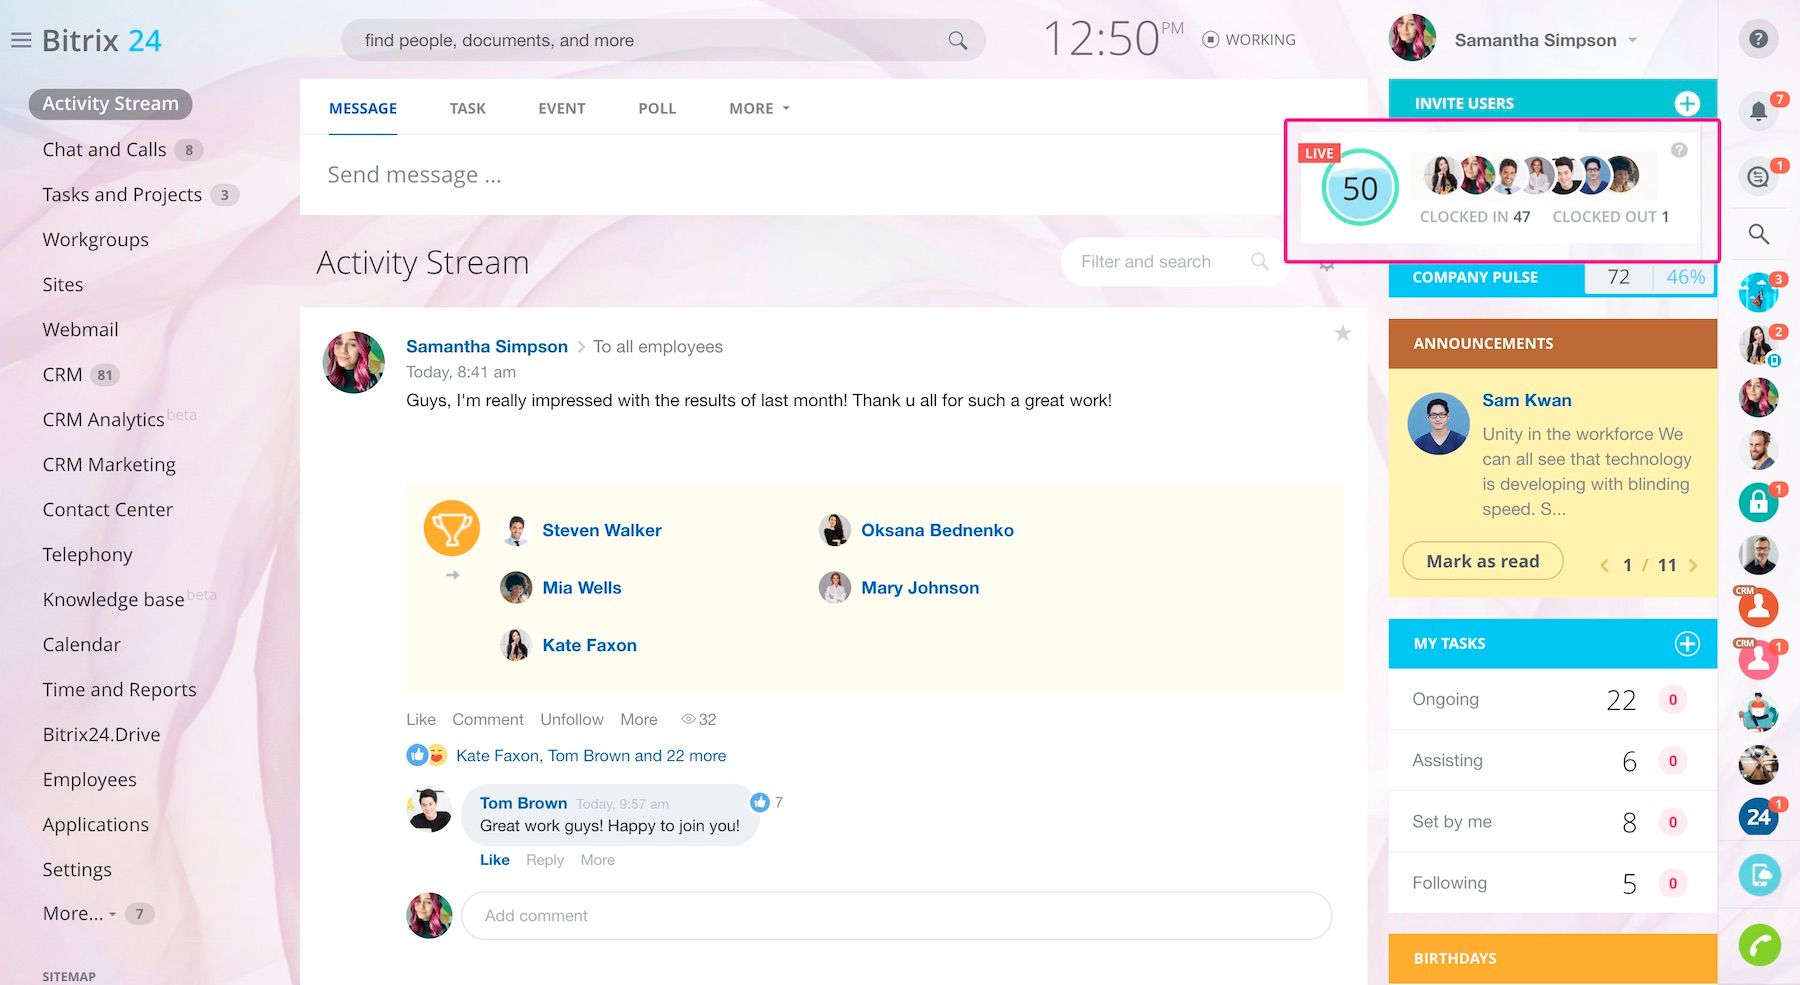Screen dimensions: 1800x985
Task: Open Ongoing tasks row
Action: (x=1552, y=700)
